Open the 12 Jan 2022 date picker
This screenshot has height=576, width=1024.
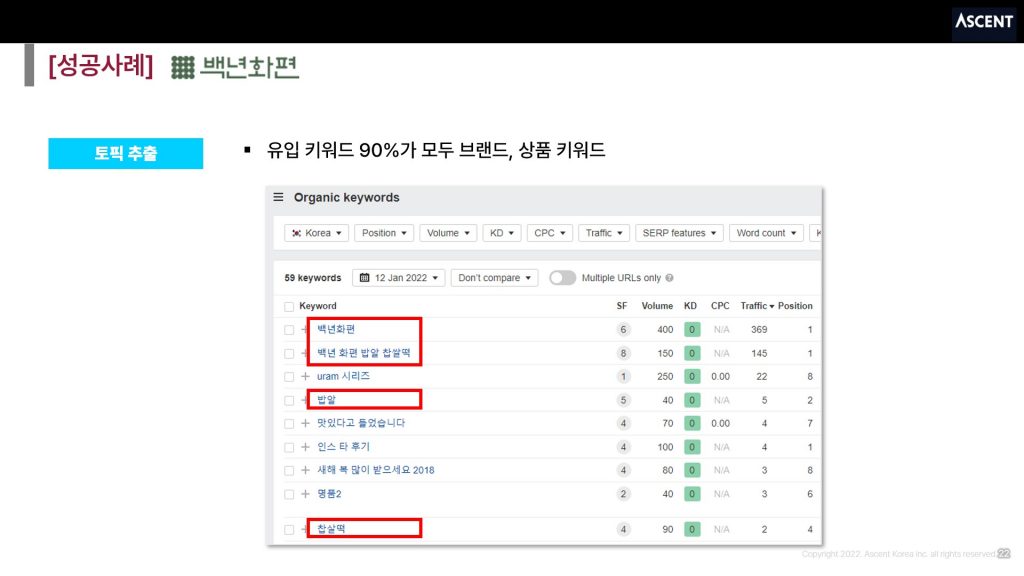tap(398, 278)
